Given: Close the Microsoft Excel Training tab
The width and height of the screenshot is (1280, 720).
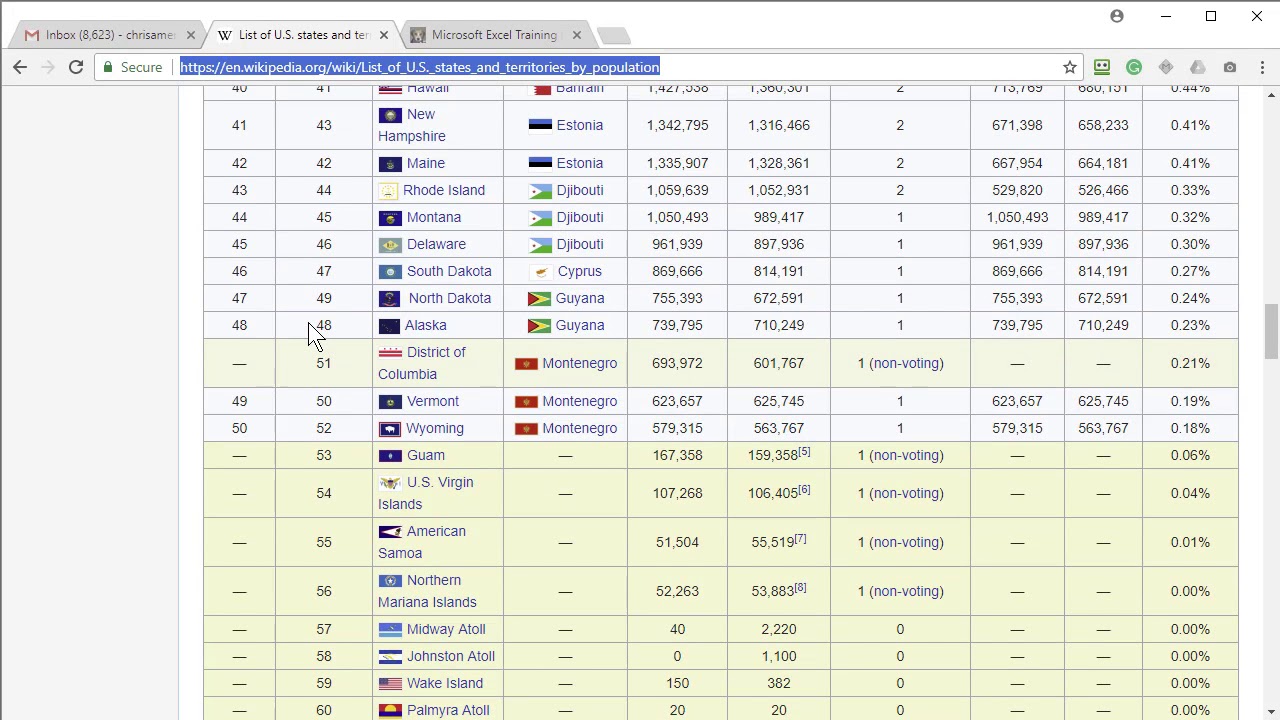Looking at the screenshot, I should point(576,35).
